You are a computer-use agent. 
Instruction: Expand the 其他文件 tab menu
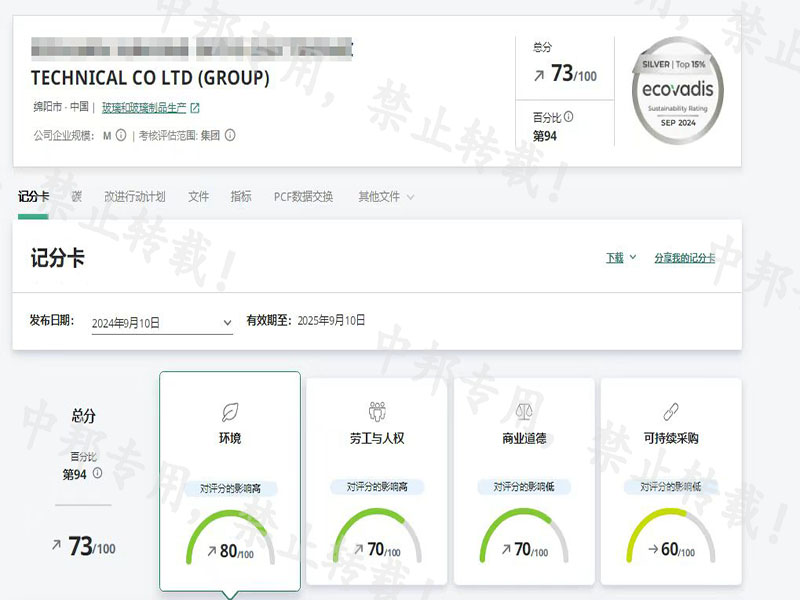[386, 197]
